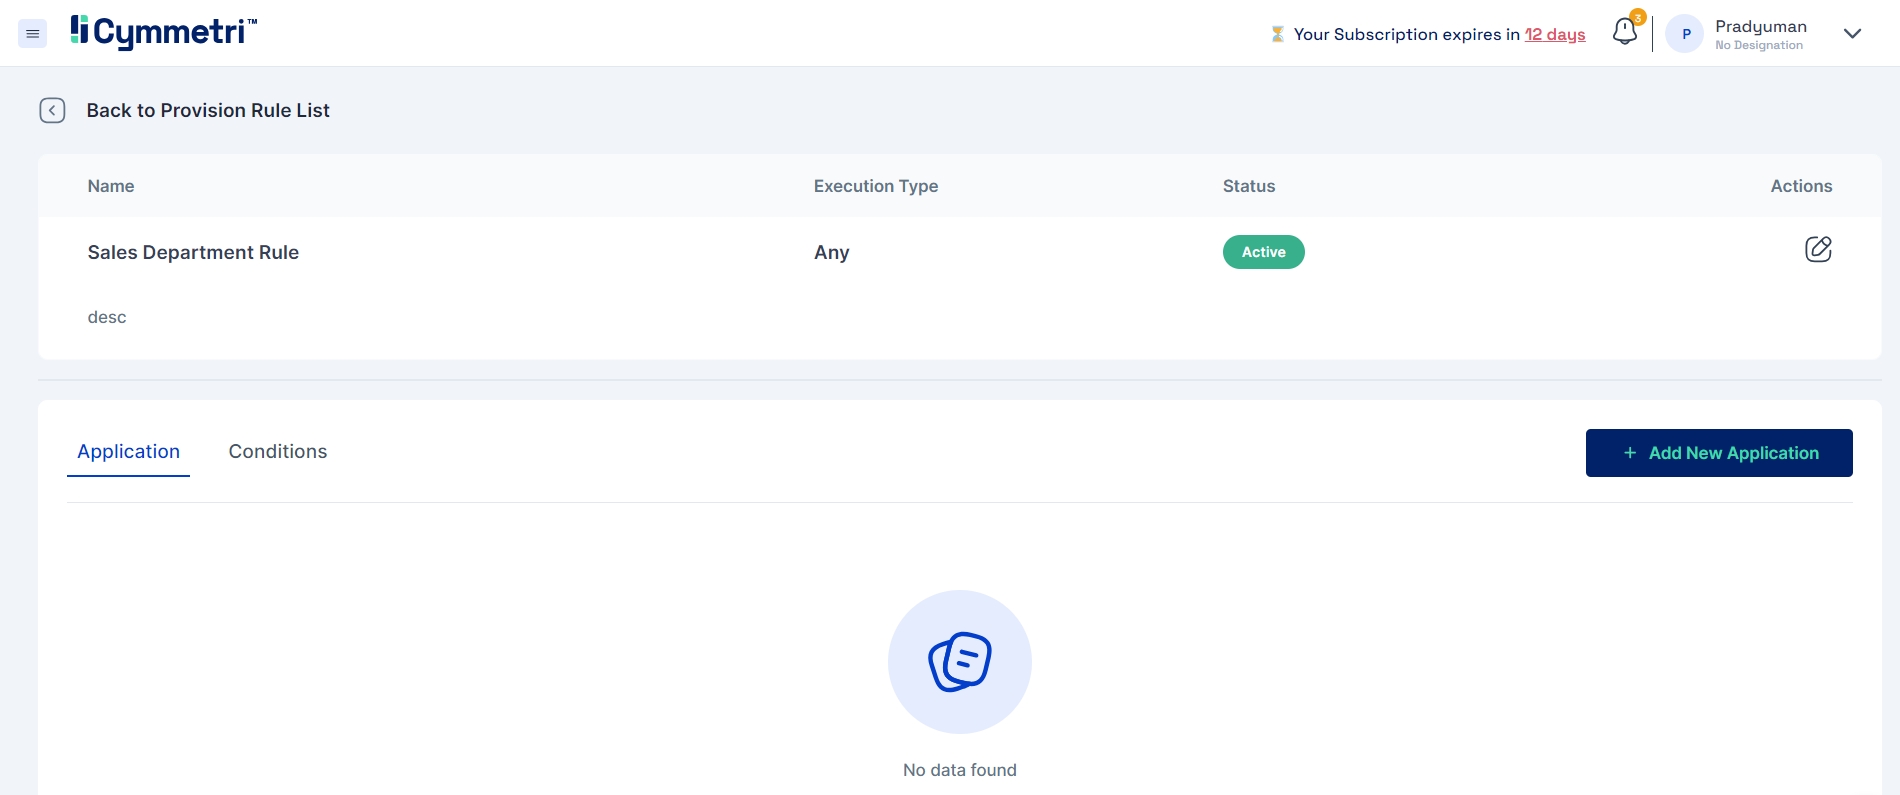Click the Active status badge
The image size is (1900, 795).
1263,252
